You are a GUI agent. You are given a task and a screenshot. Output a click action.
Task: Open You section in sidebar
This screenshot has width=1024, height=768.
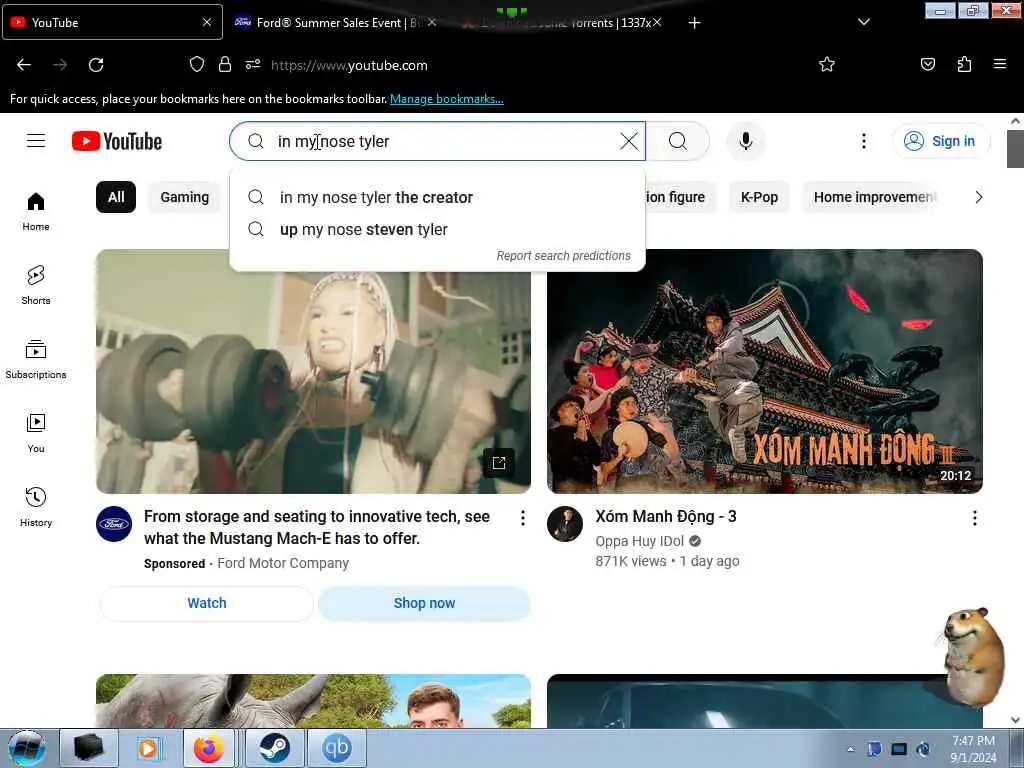36,433
